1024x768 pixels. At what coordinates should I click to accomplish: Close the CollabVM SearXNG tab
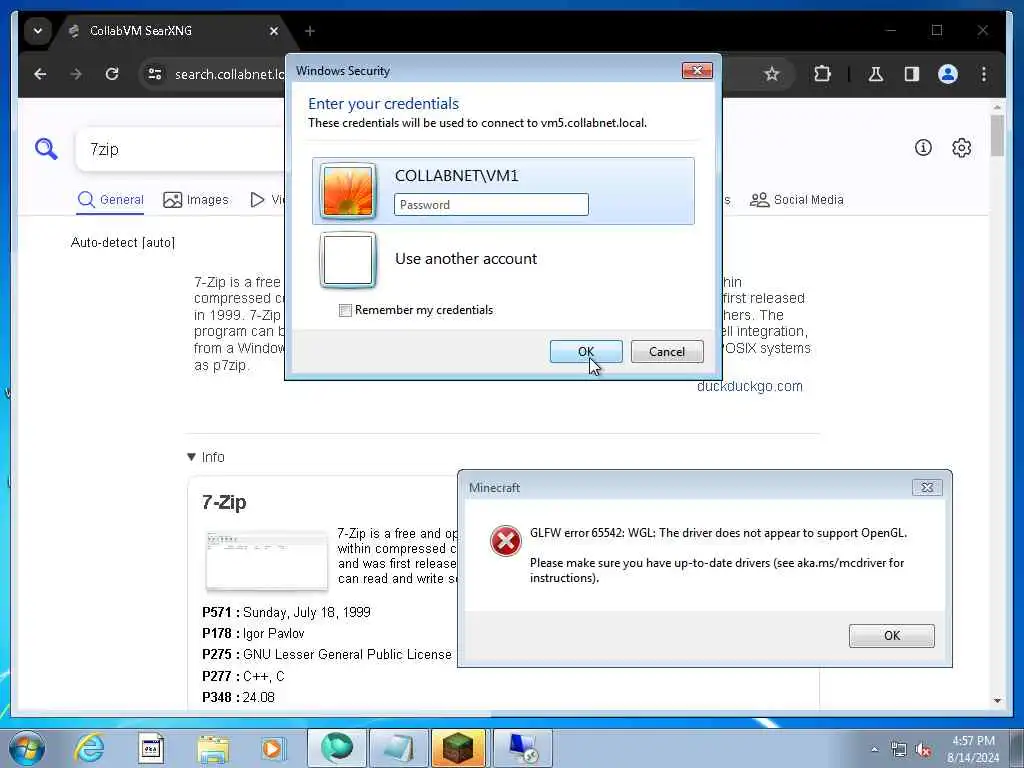274,31
